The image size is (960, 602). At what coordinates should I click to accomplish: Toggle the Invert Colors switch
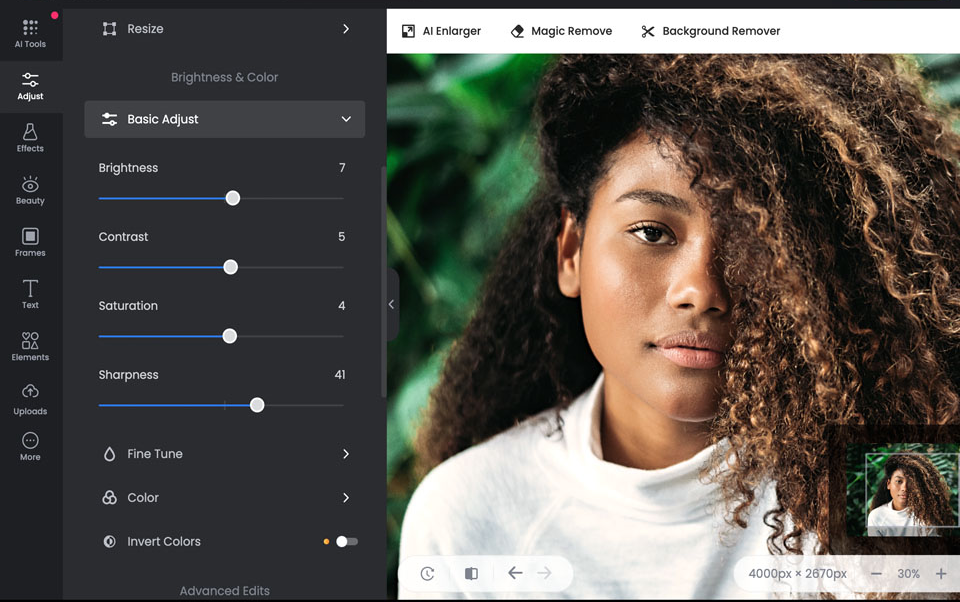[347, 541]
